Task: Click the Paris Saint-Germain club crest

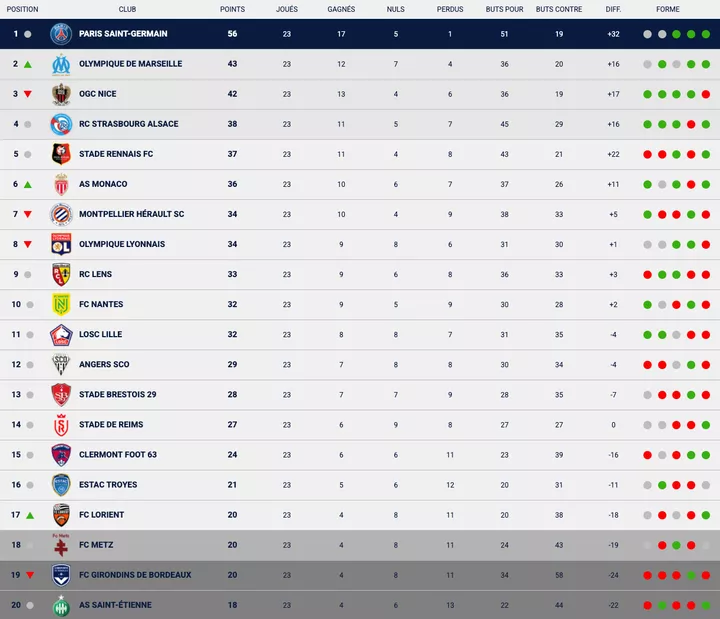Action: coord(61,34)
